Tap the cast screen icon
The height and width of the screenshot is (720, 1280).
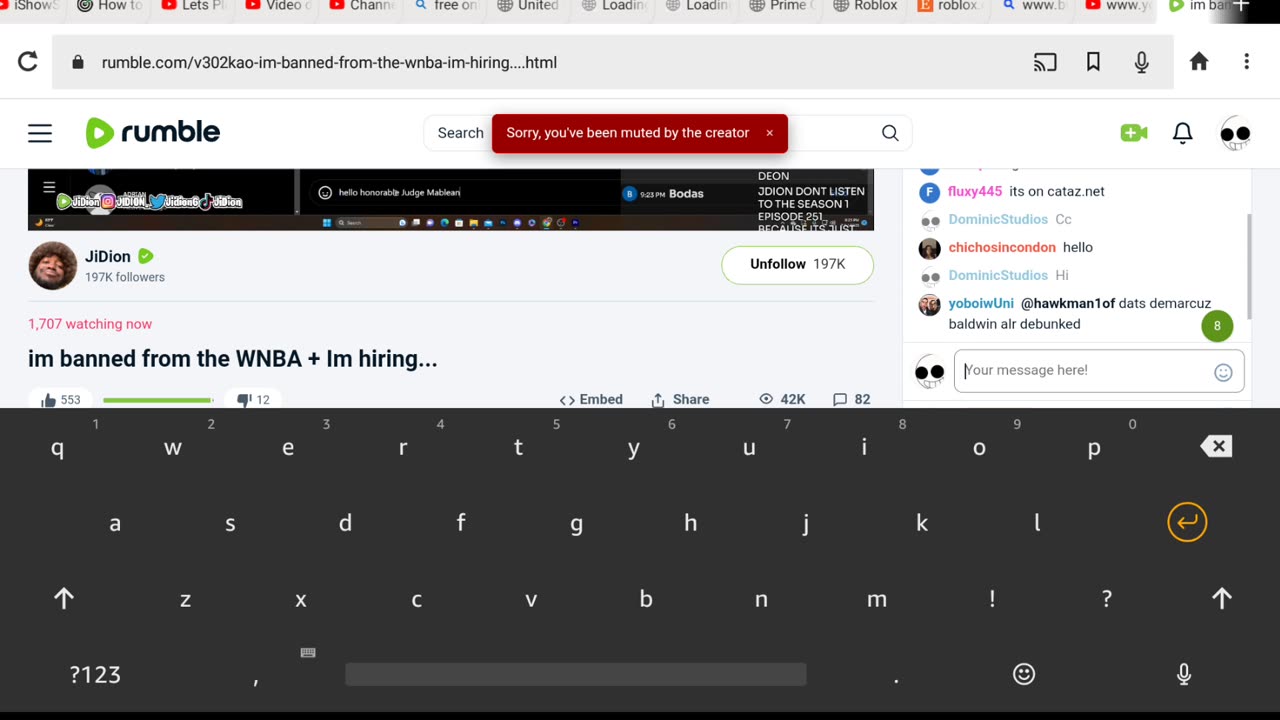click(1045, 62)
